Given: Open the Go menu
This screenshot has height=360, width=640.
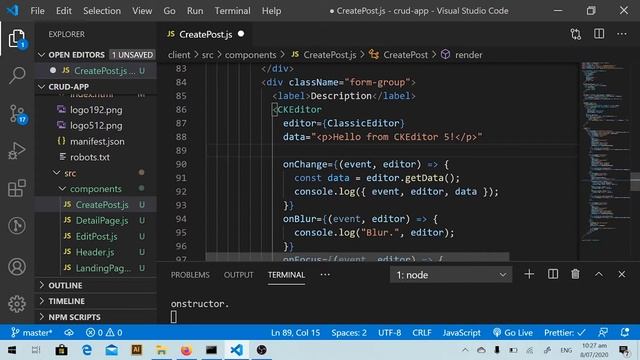Looking at the screenshot, I should click(169, 11).
